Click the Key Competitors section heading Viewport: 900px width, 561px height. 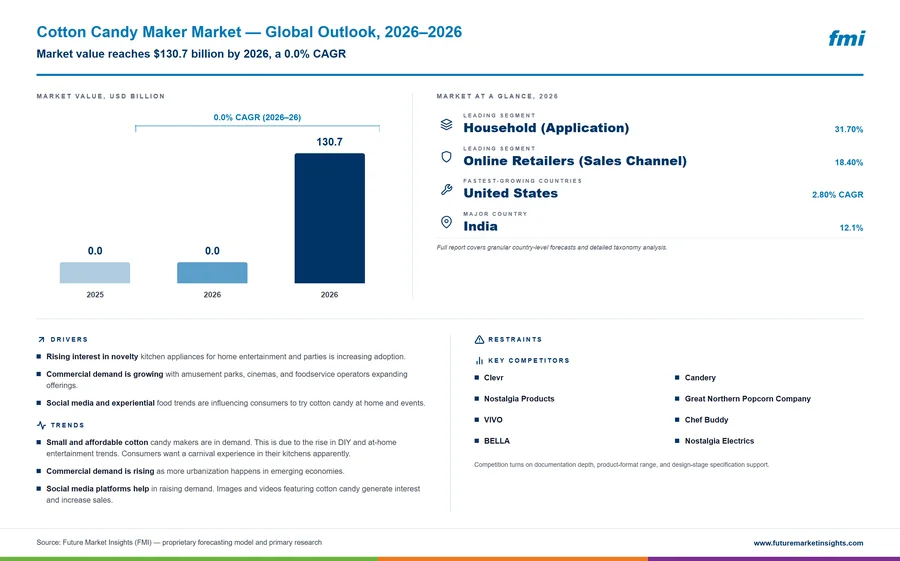click(x=529, y=361)
